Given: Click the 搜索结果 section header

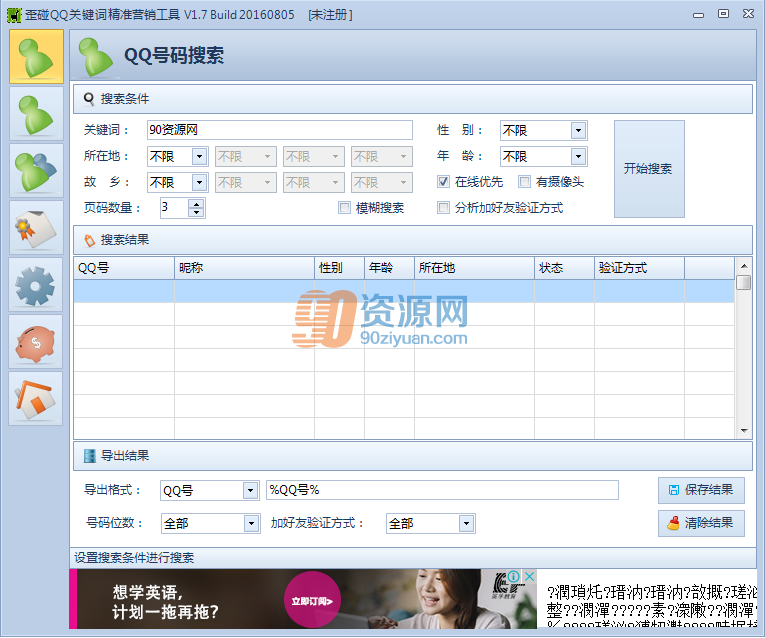Looking at the screenshot, I should (412, 240).
